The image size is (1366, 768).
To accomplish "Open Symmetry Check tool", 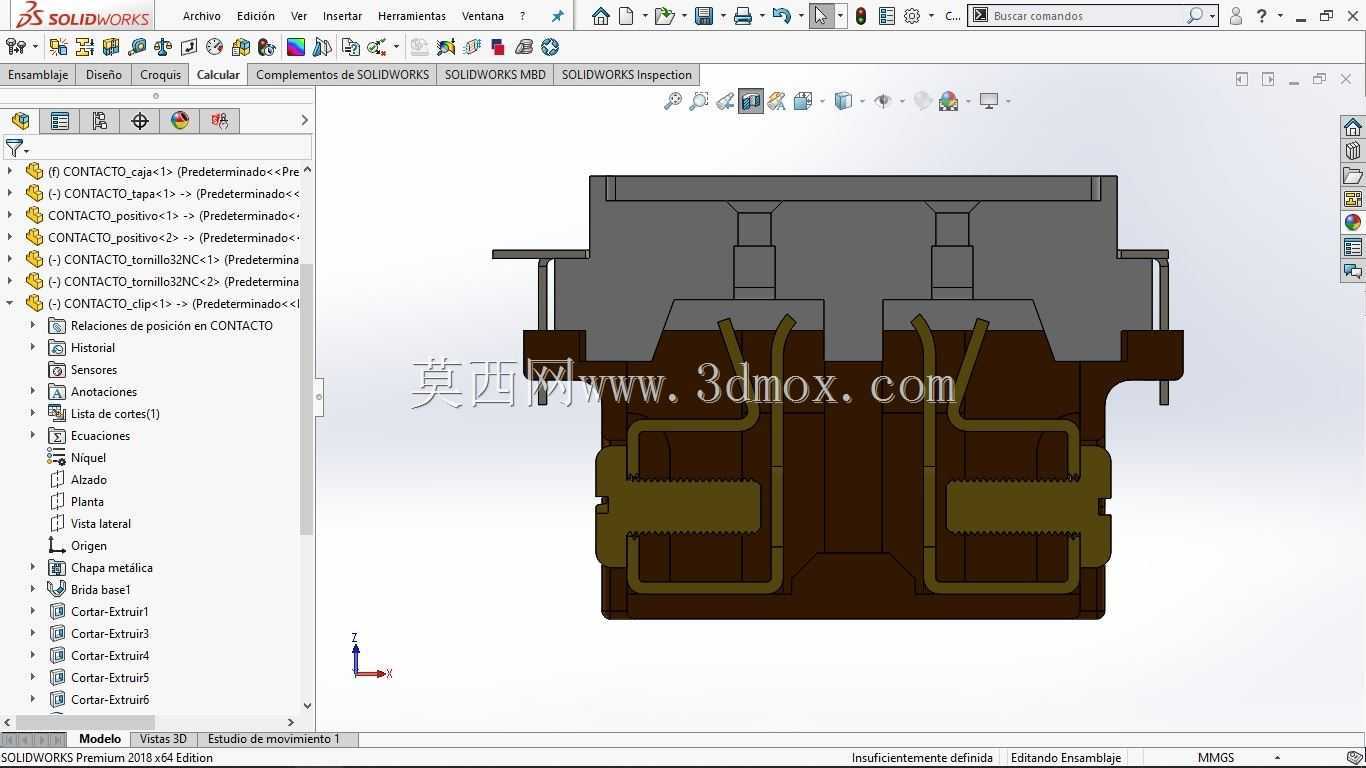I will (x=322, y=47).
